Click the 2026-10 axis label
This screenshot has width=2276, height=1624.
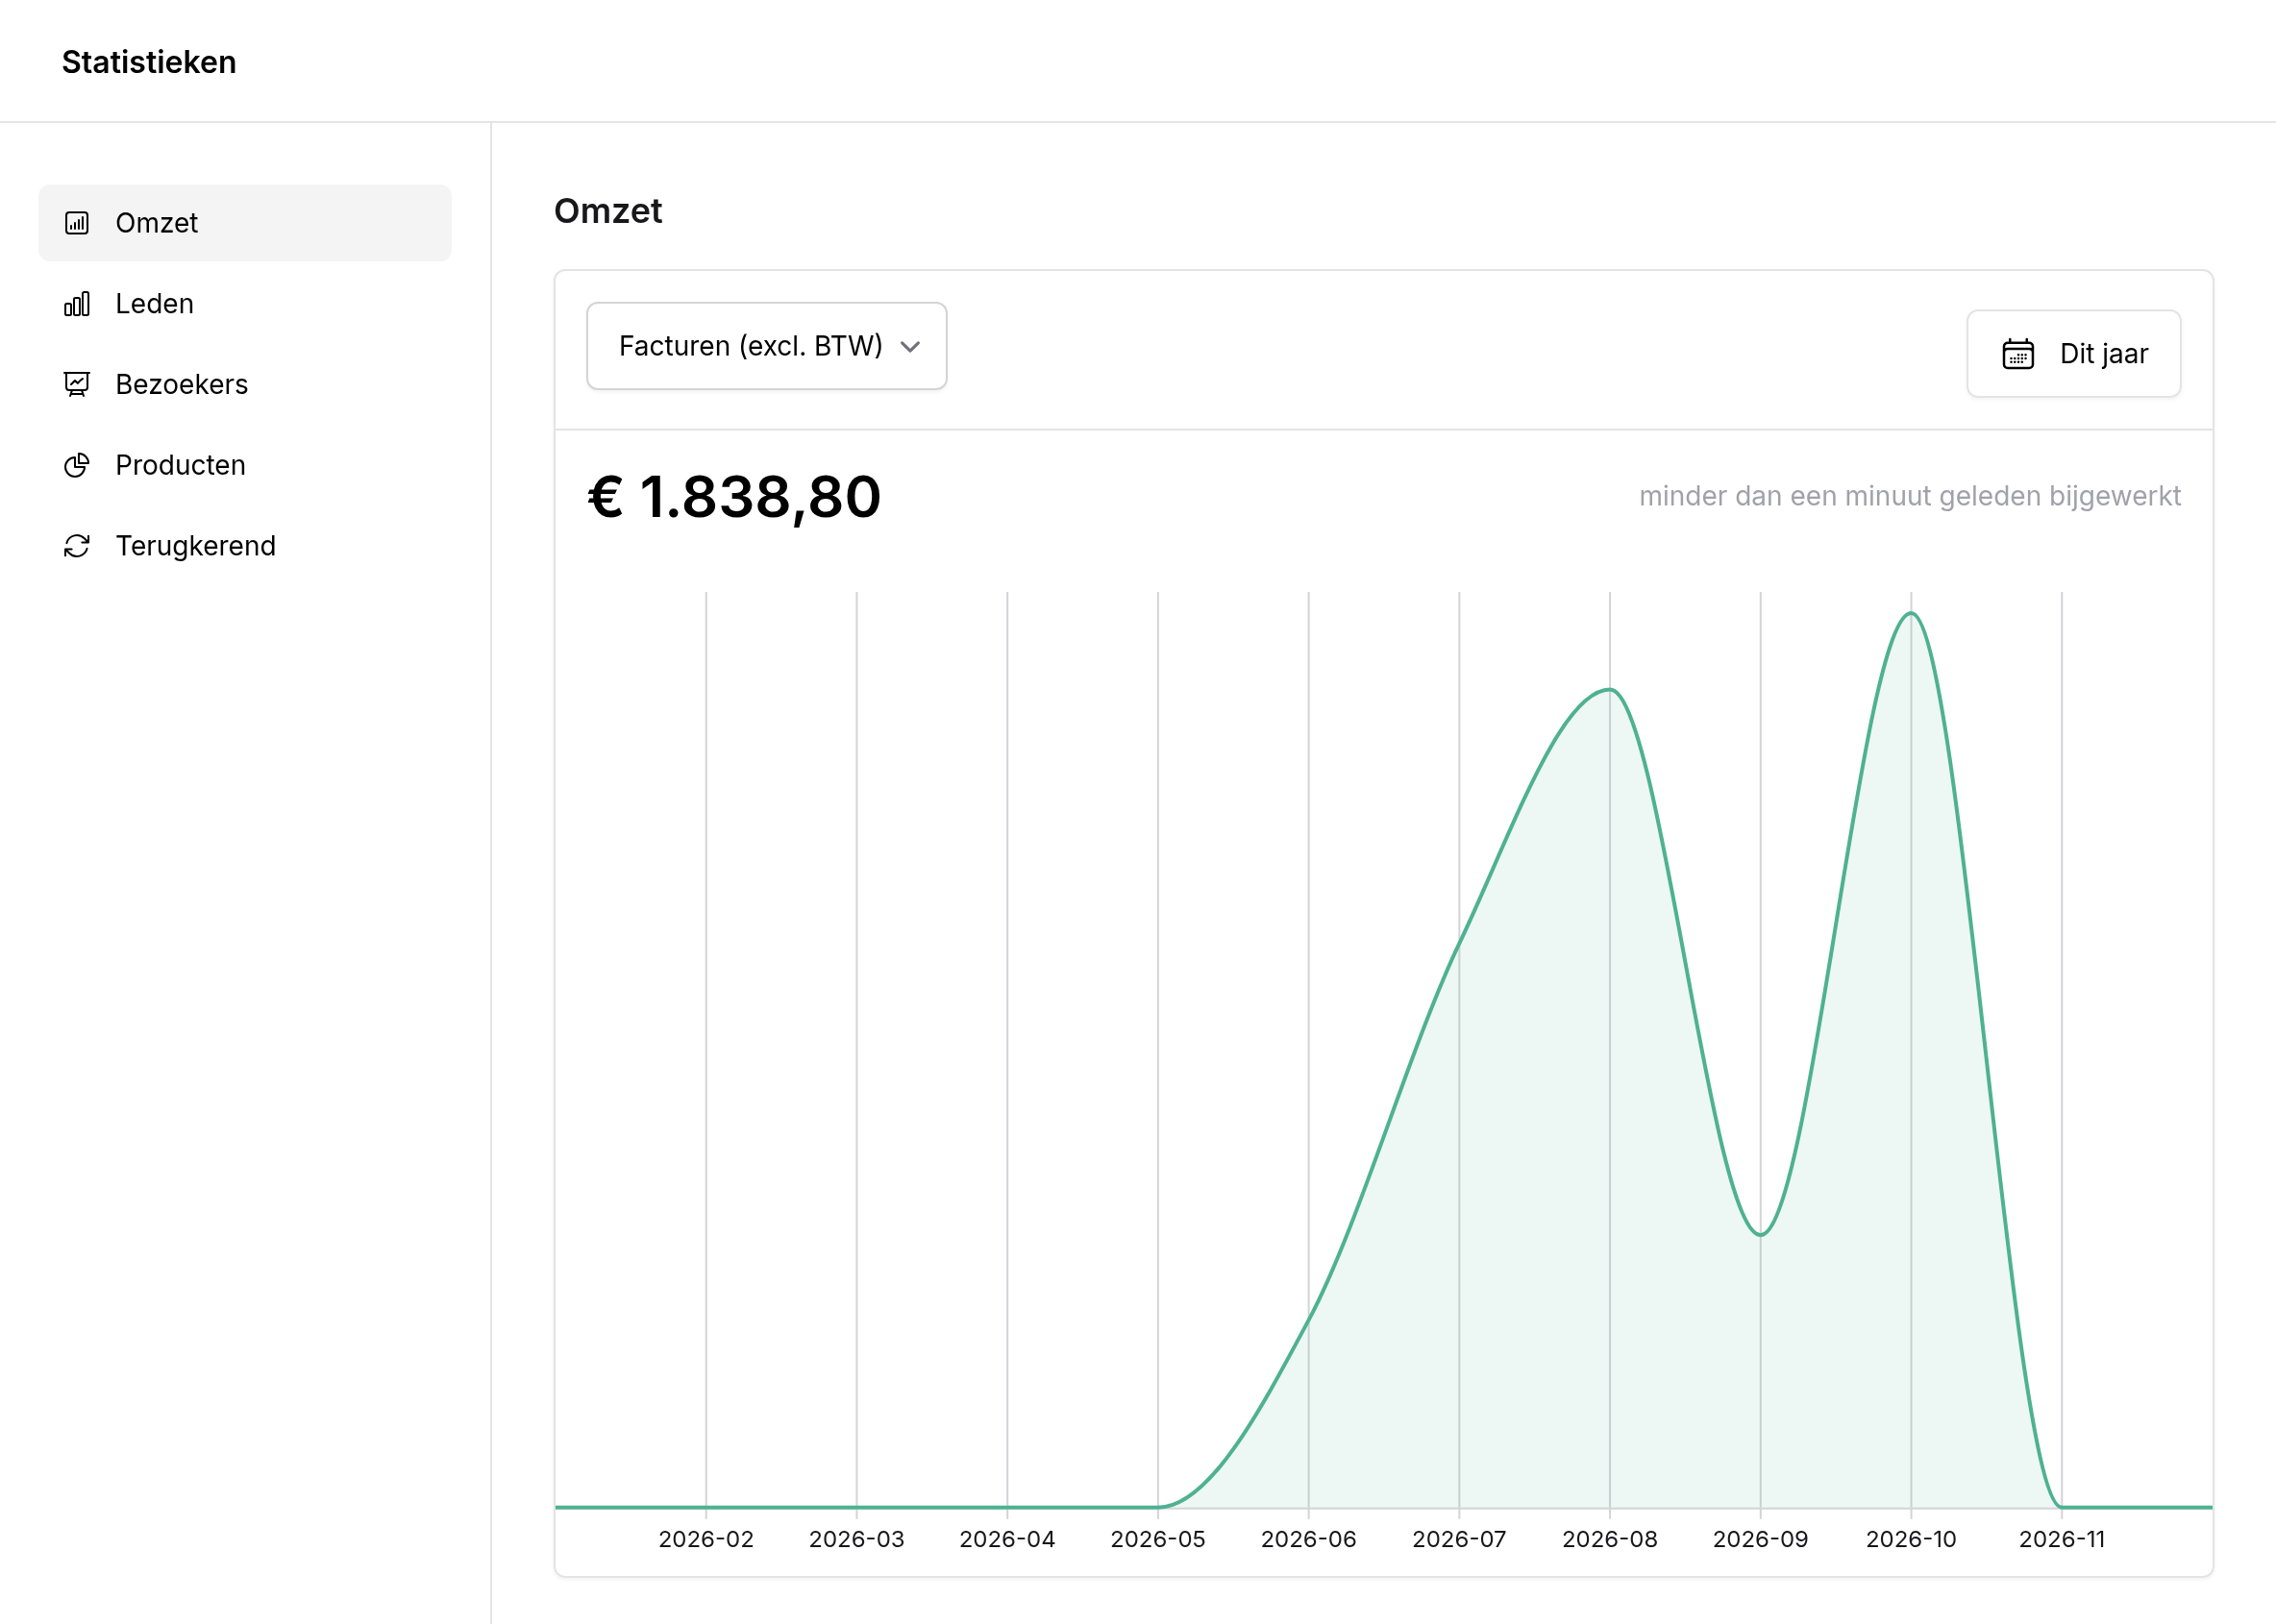point(1911,1539)
